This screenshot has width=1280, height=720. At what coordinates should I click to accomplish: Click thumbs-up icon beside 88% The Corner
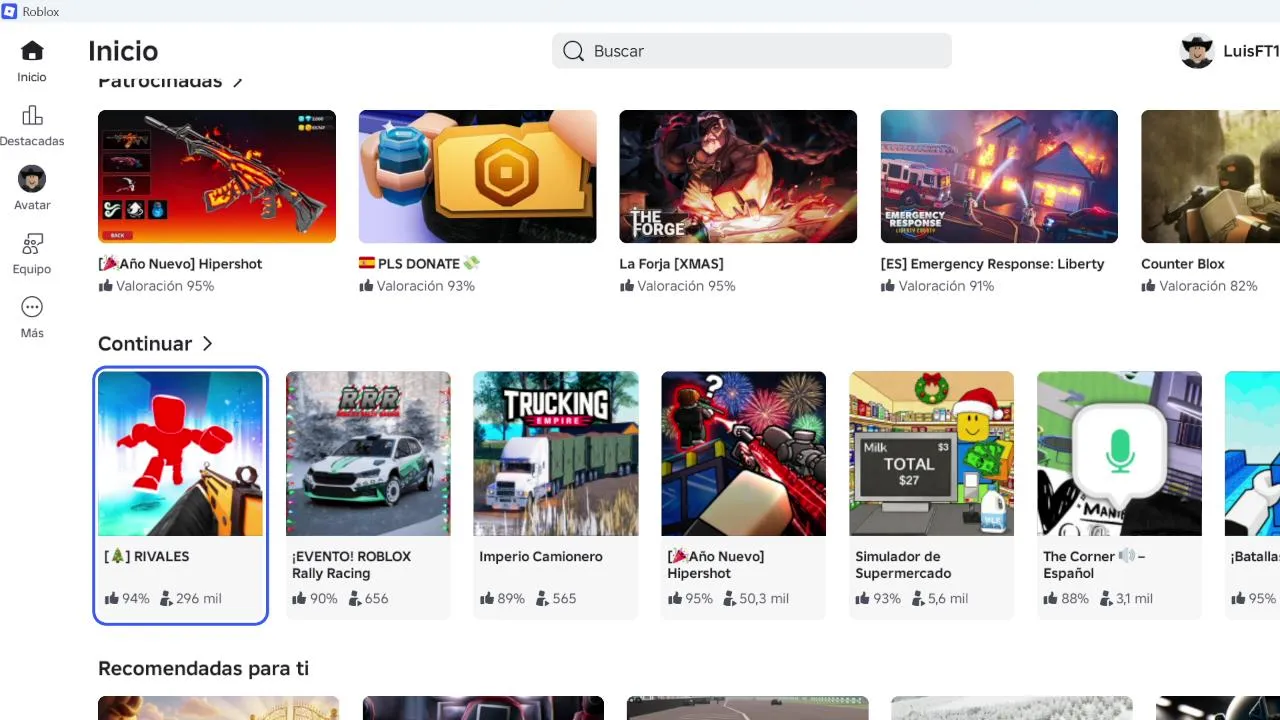1051,599
